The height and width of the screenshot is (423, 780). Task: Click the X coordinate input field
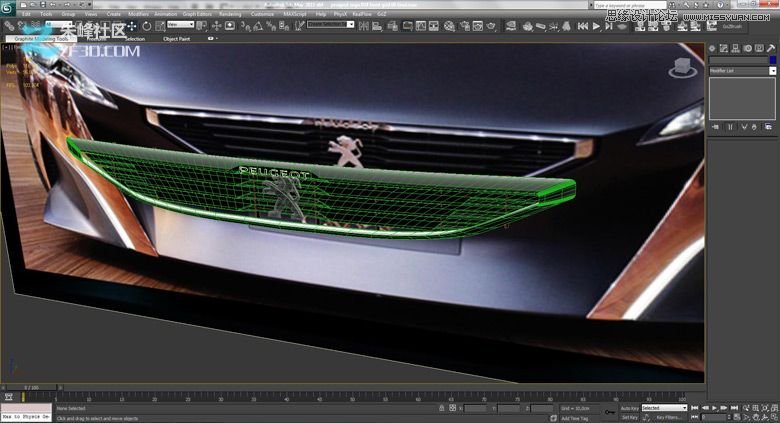[x=476, y=408]
